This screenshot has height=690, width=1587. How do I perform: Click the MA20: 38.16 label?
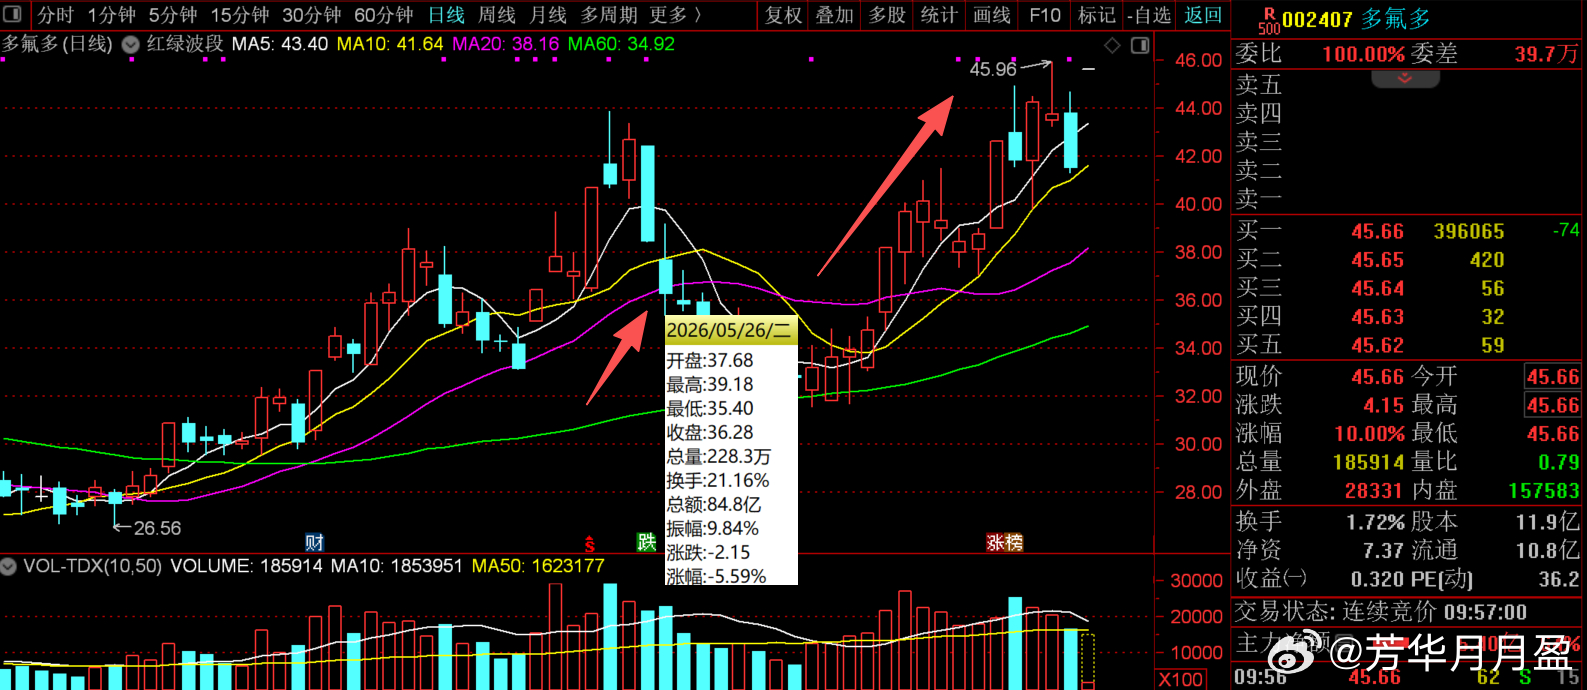pyautogui.click(x=506, y=44)
